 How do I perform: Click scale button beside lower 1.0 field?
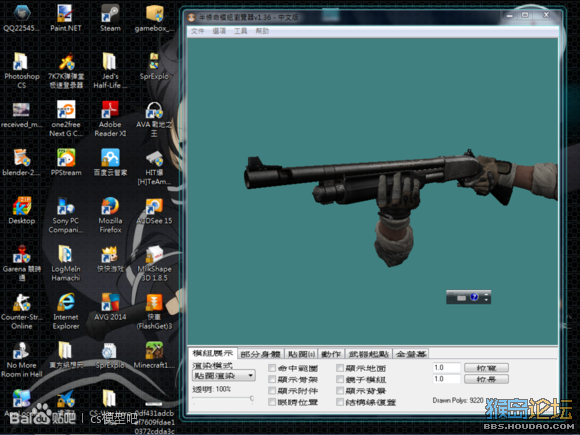coord(486,379)
